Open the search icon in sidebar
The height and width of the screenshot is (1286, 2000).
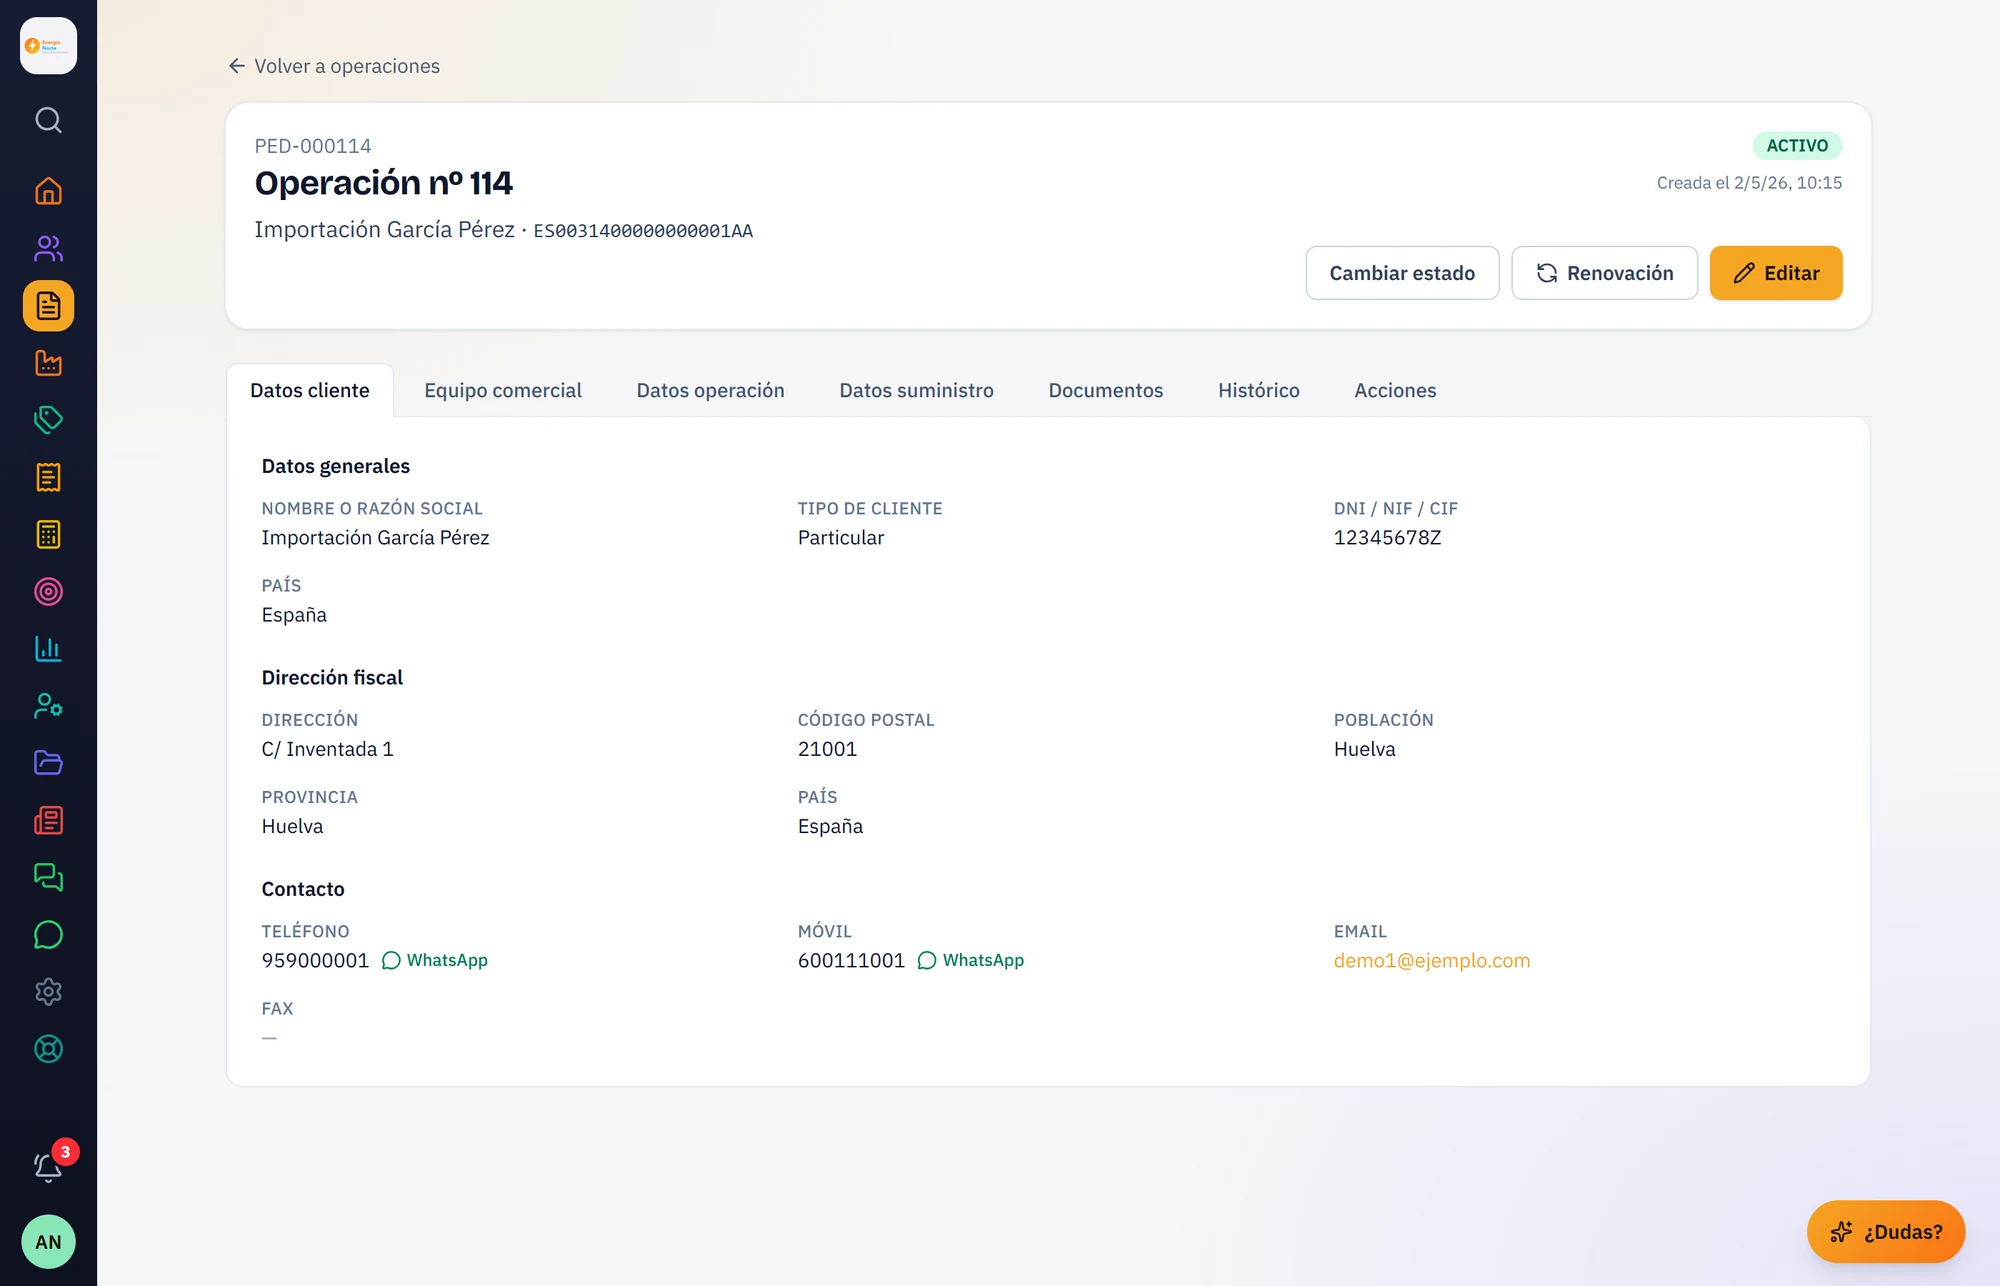pos(48,120)
